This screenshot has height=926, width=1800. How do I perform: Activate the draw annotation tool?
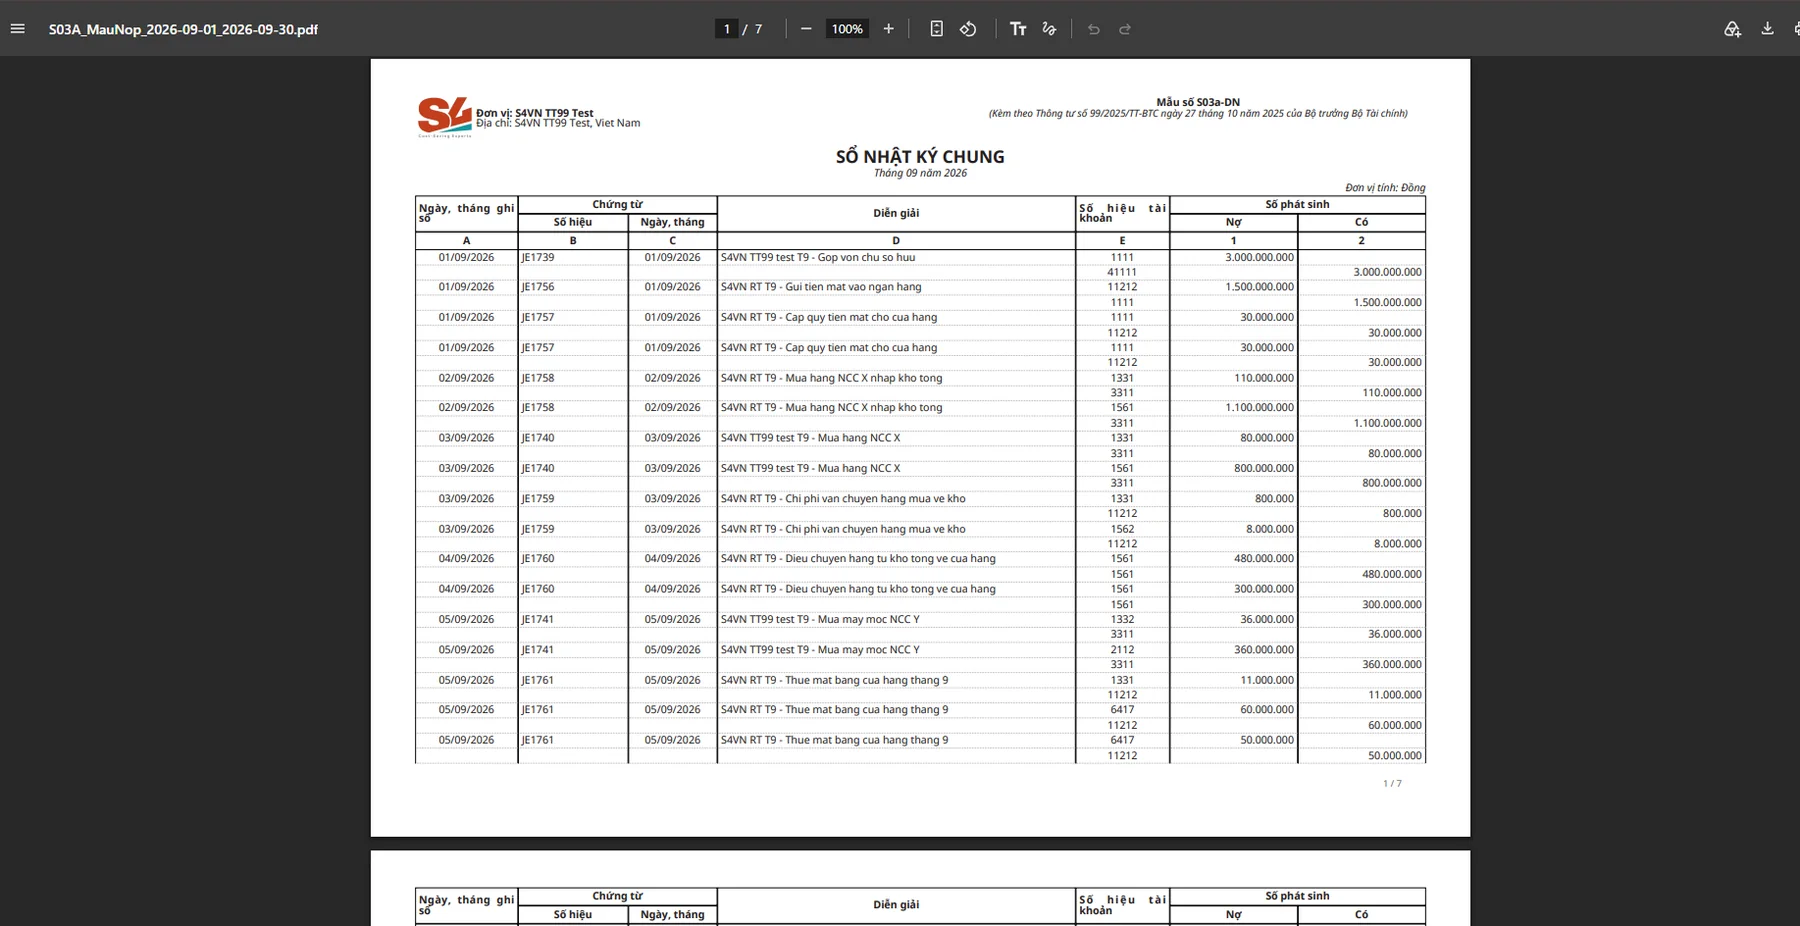point(1049,29)
